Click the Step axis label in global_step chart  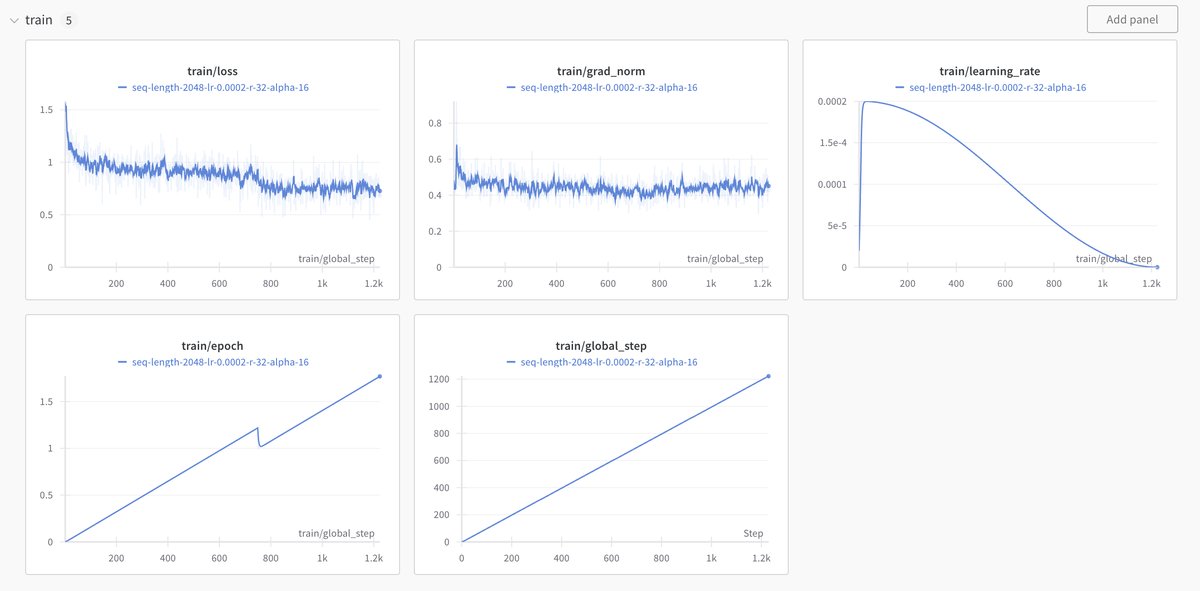click(751, 534)
